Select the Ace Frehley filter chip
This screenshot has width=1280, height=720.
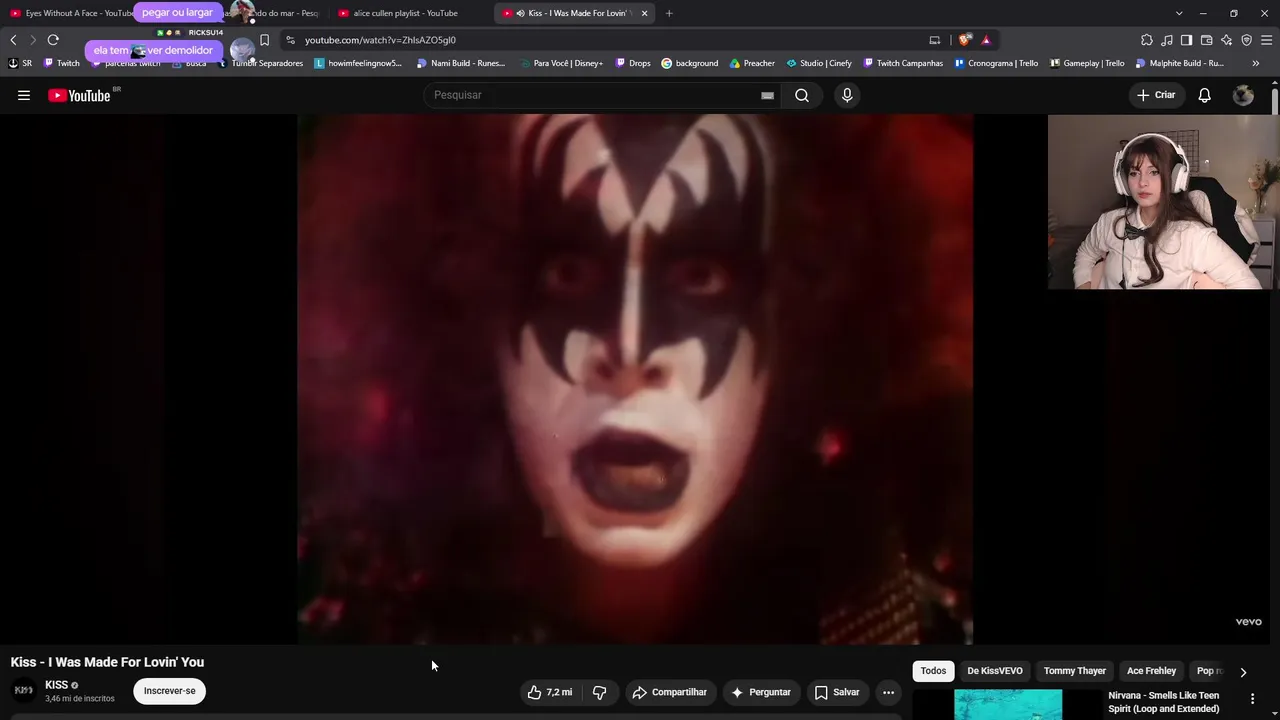coord(1151,671)
